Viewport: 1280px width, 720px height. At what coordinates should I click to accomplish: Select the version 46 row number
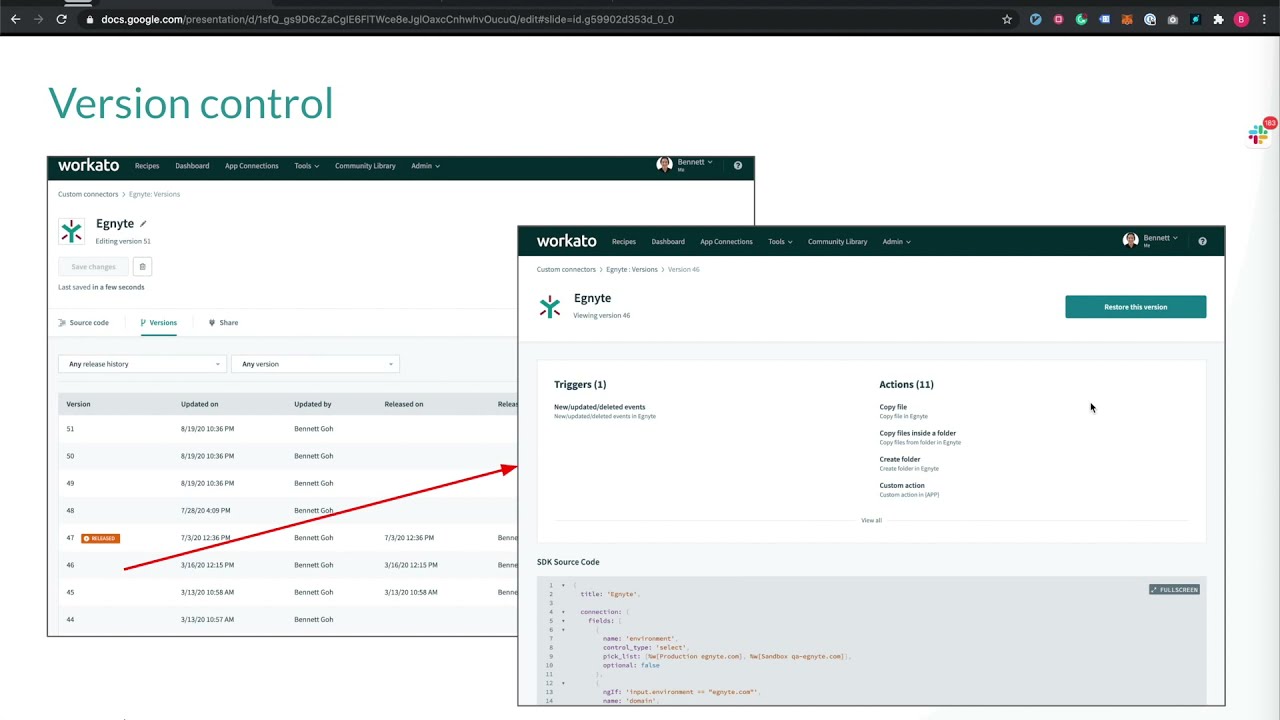70,565
